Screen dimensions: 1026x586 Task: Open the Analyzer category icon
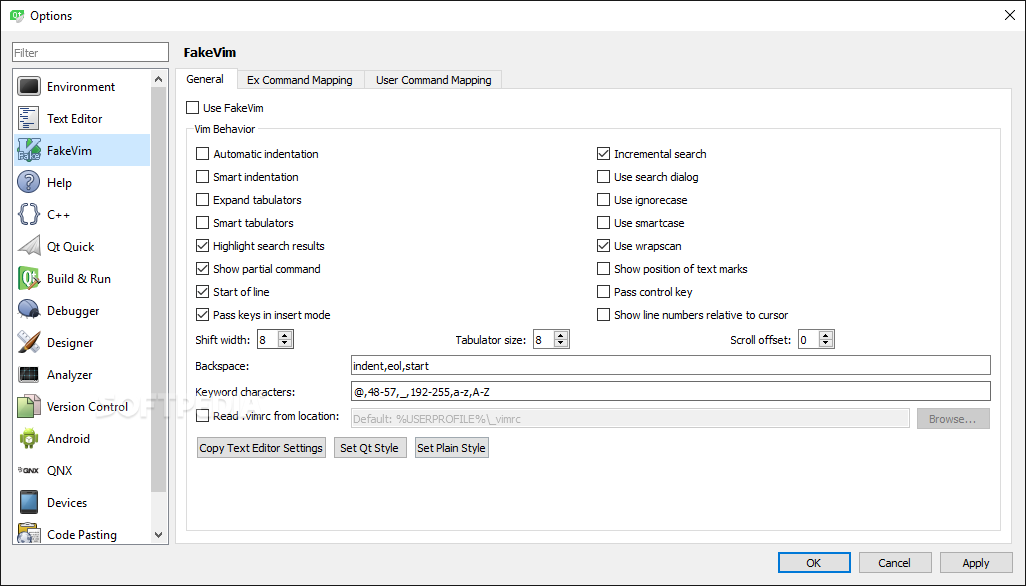click(x=29, y=375)
